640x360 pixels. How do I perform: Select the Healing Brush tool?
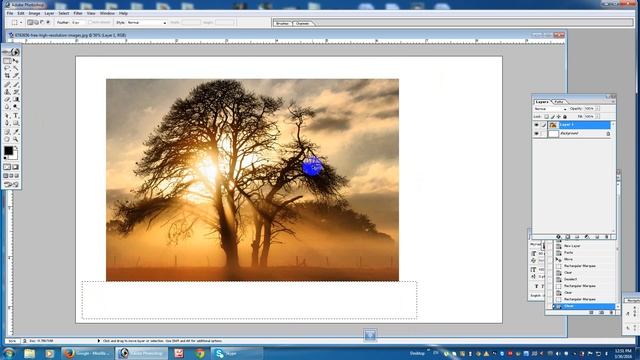coord(7,84)
